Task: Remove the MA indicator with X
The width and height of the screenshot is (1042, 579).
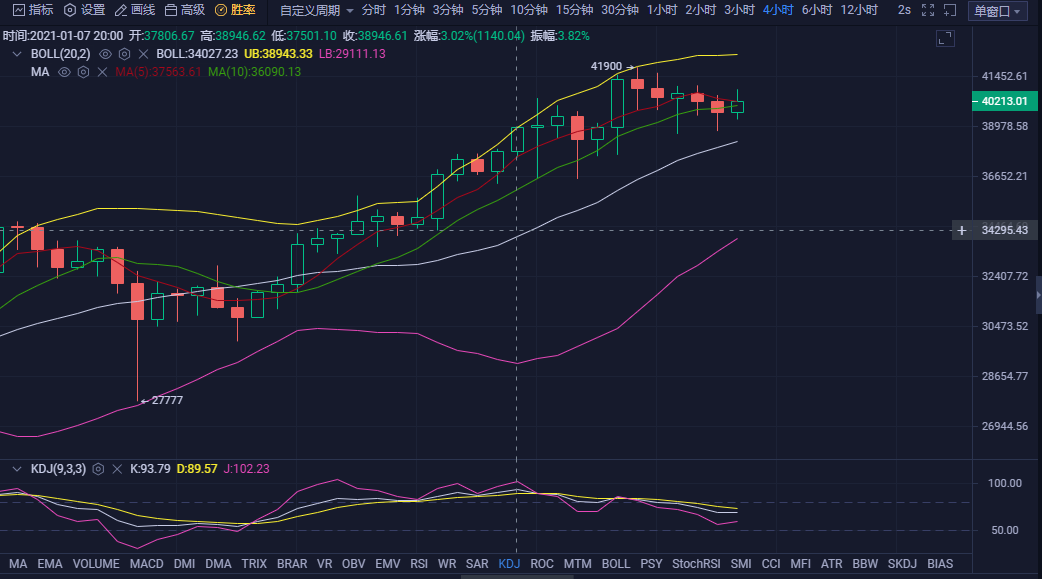Action: click(x=102, y=72)
